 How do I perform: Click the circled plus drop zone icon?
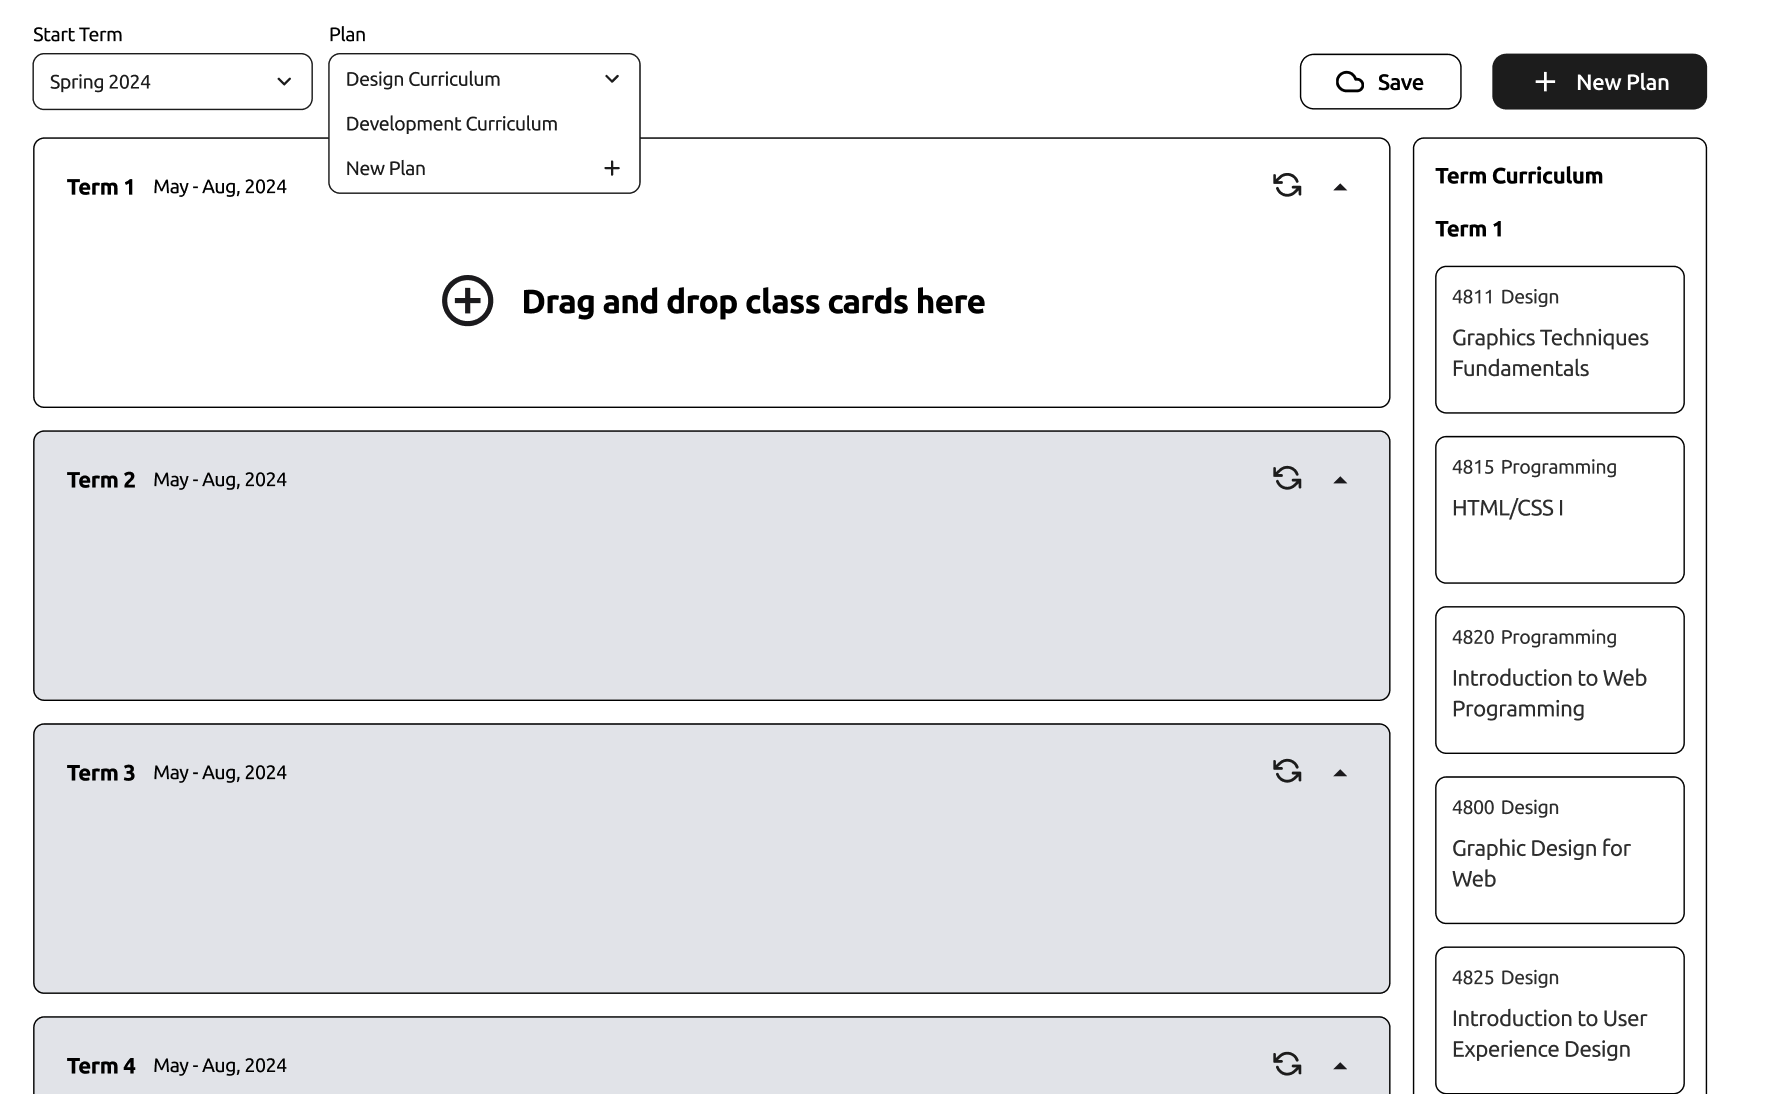[468, 301]
